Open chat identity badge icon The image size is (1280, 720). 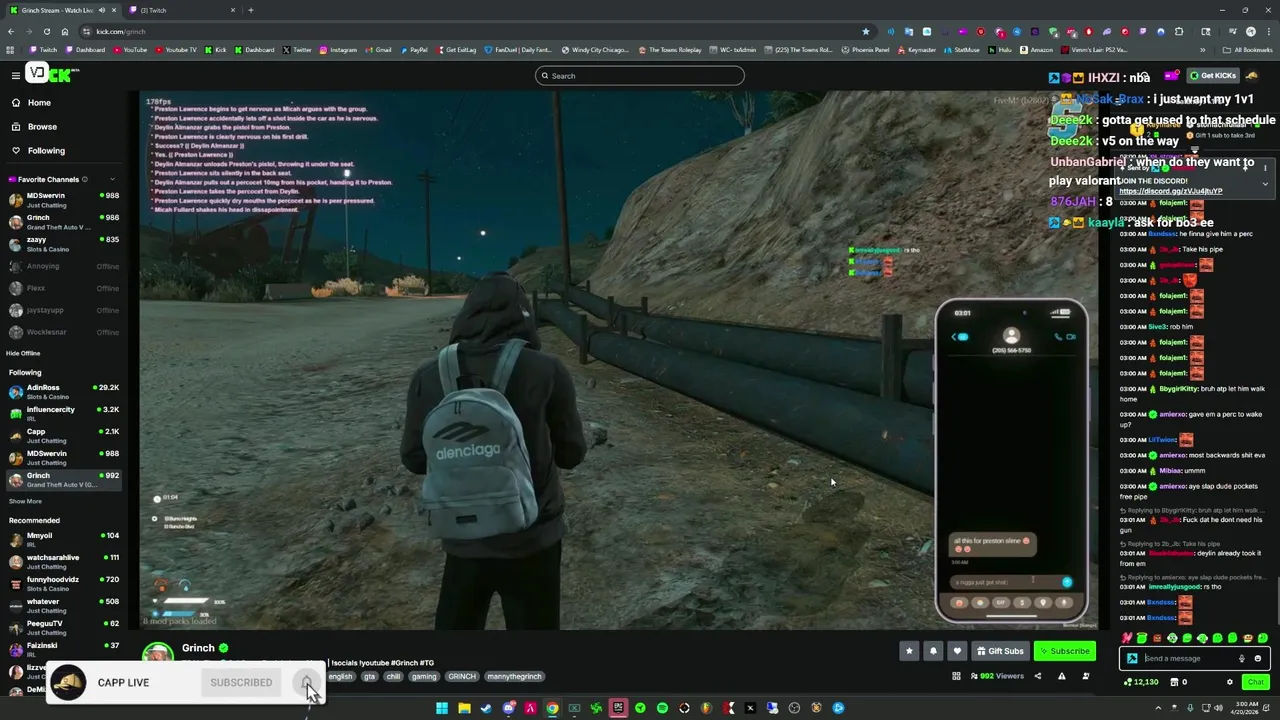(x=1132, y=658)
